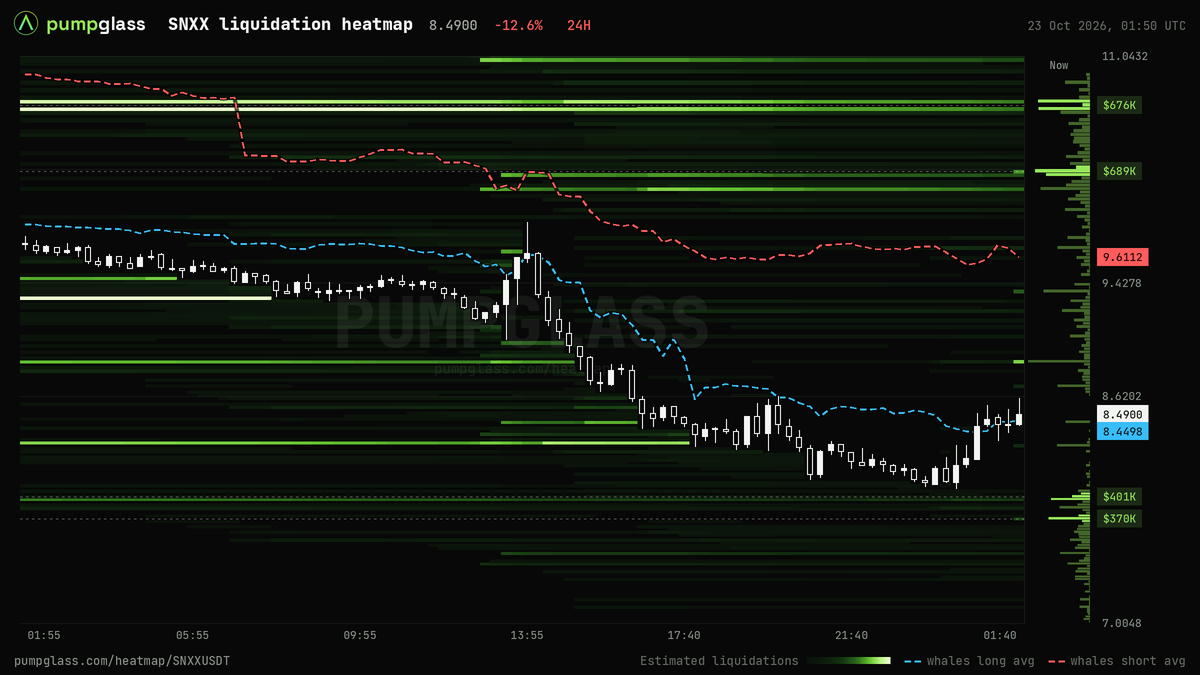The height and width of the screenshot is (675, 1200).
Task: Click the 13:55 time axis label
Action: [x=527, y=635]
